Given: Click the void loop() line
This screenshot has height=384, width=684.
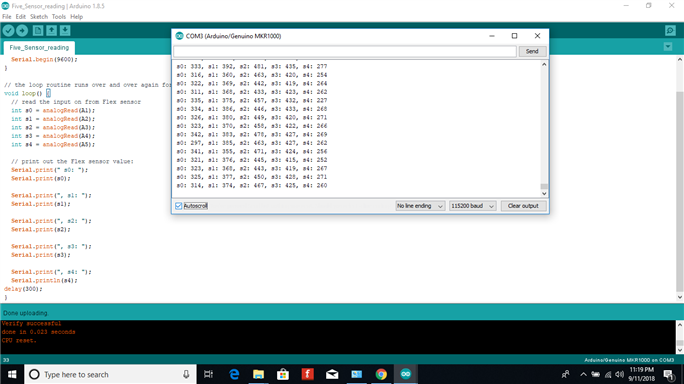Looking at the screenshot, I should (x=27, y=93).
